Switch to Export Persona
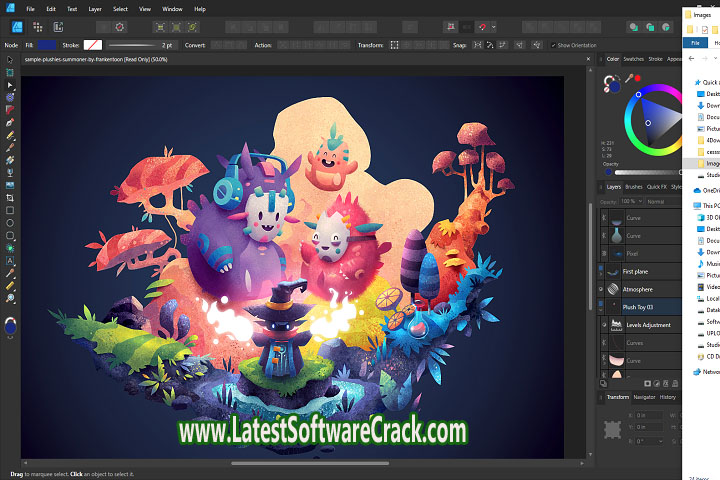720x480 pixels. coord(58,27)
